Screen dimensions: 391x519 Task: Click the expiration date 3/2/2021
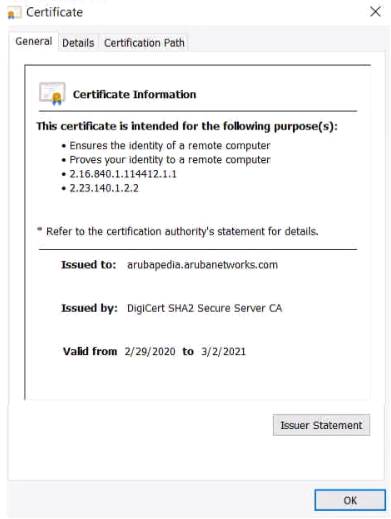[223, 352]
